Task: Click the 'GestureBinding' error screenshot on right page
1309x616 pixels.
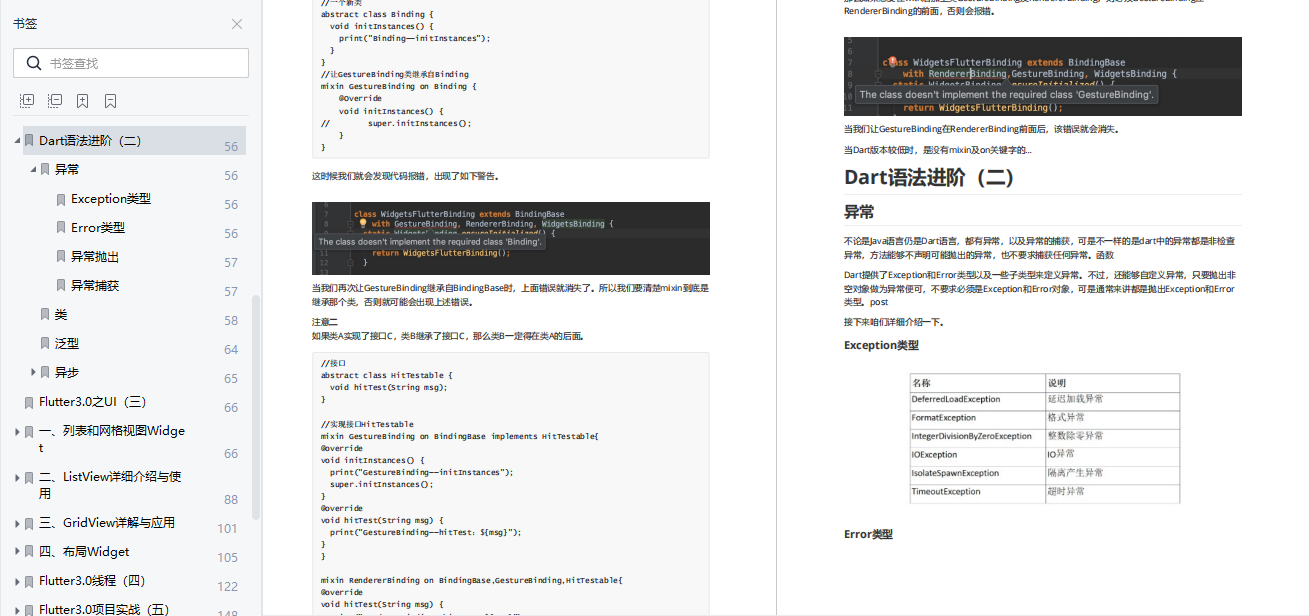Action: [1043, 76]
